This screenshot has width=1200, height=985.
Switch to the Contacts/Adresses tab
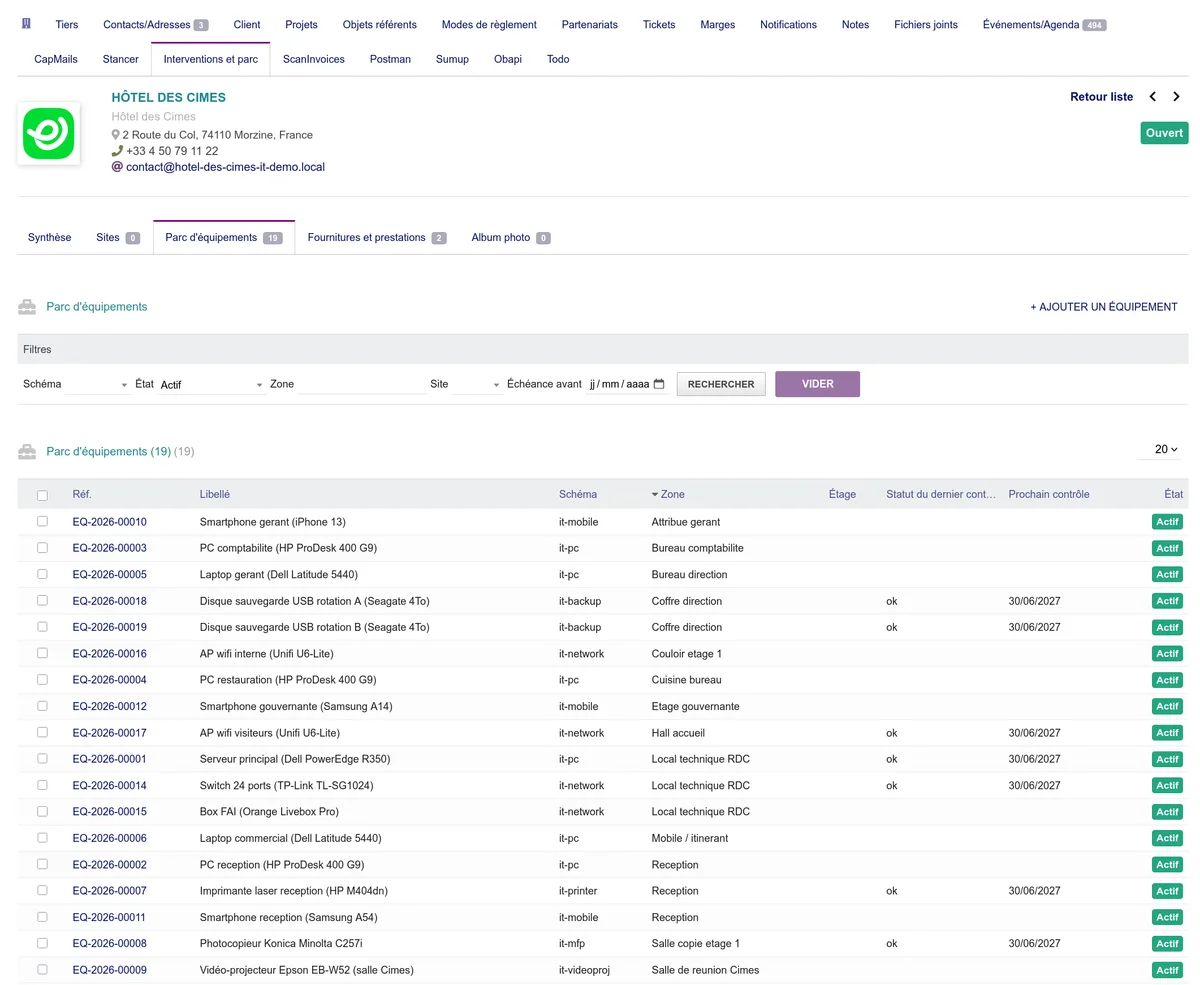[155, 24]
